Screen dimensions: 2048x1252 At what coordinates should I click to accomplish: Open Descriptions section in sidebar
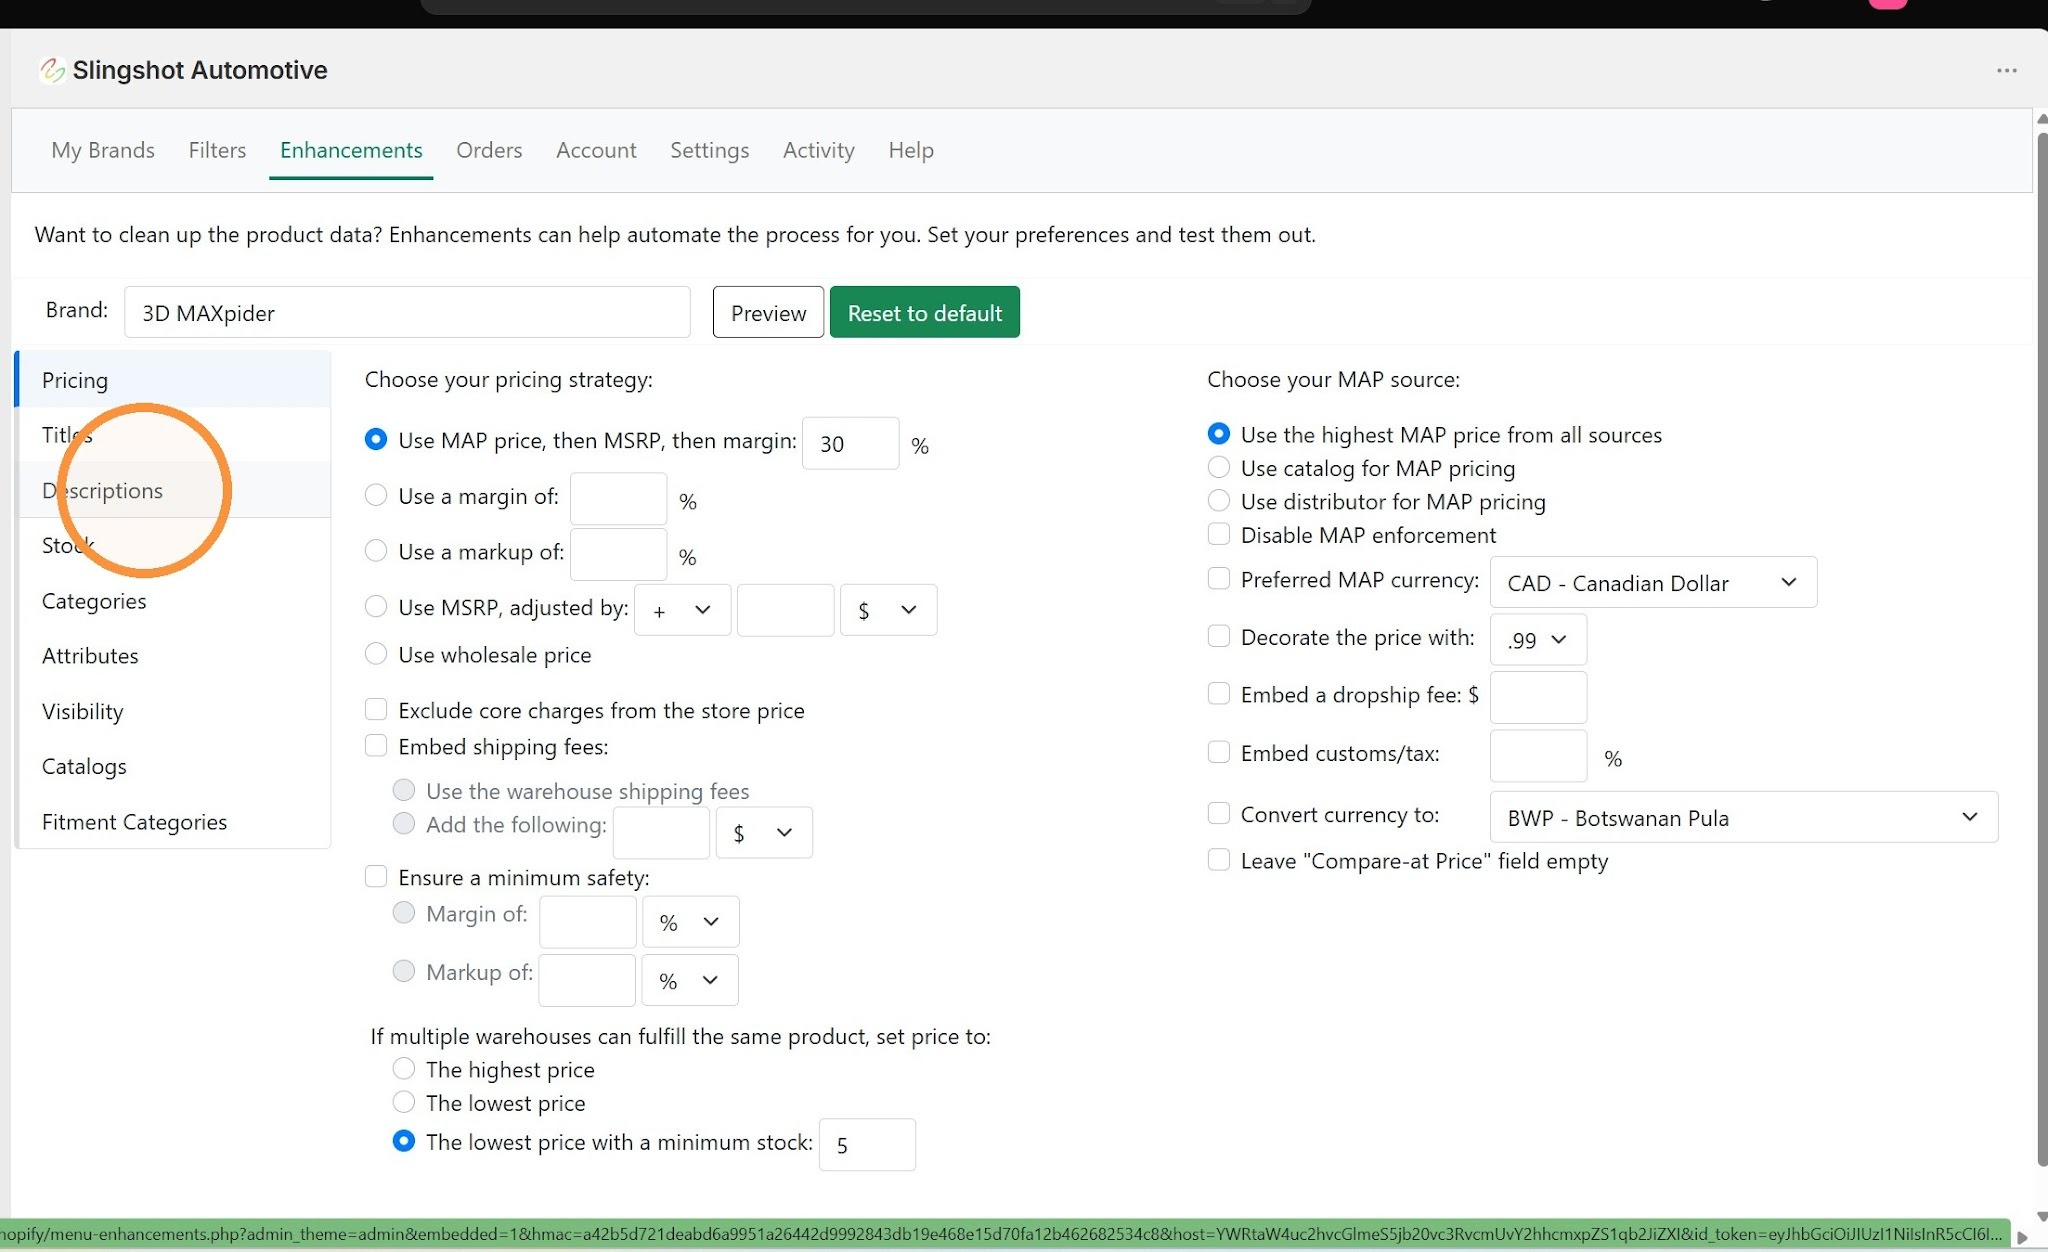pyautogui.click(x=174, y=490)
